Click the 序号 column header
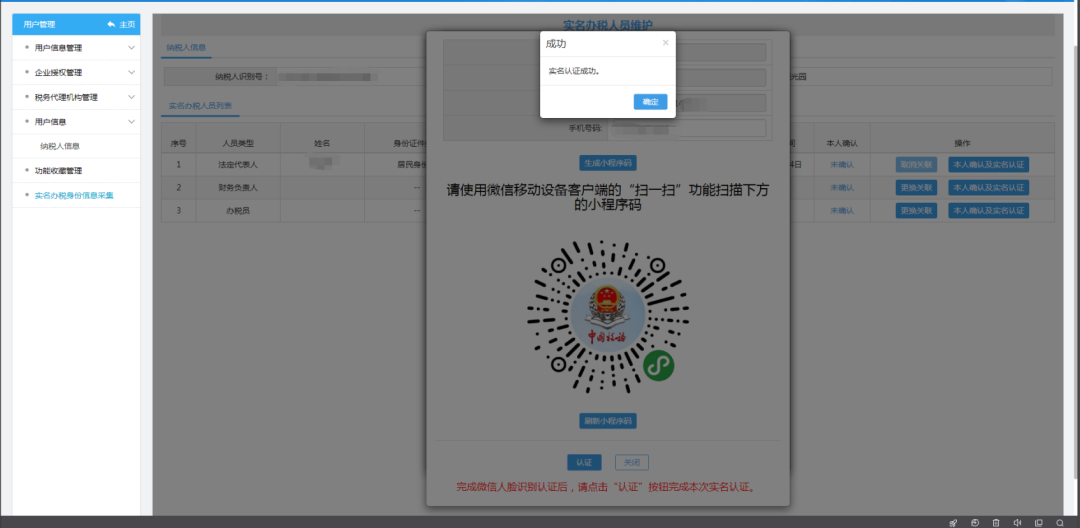 click(x=178, y=143)
